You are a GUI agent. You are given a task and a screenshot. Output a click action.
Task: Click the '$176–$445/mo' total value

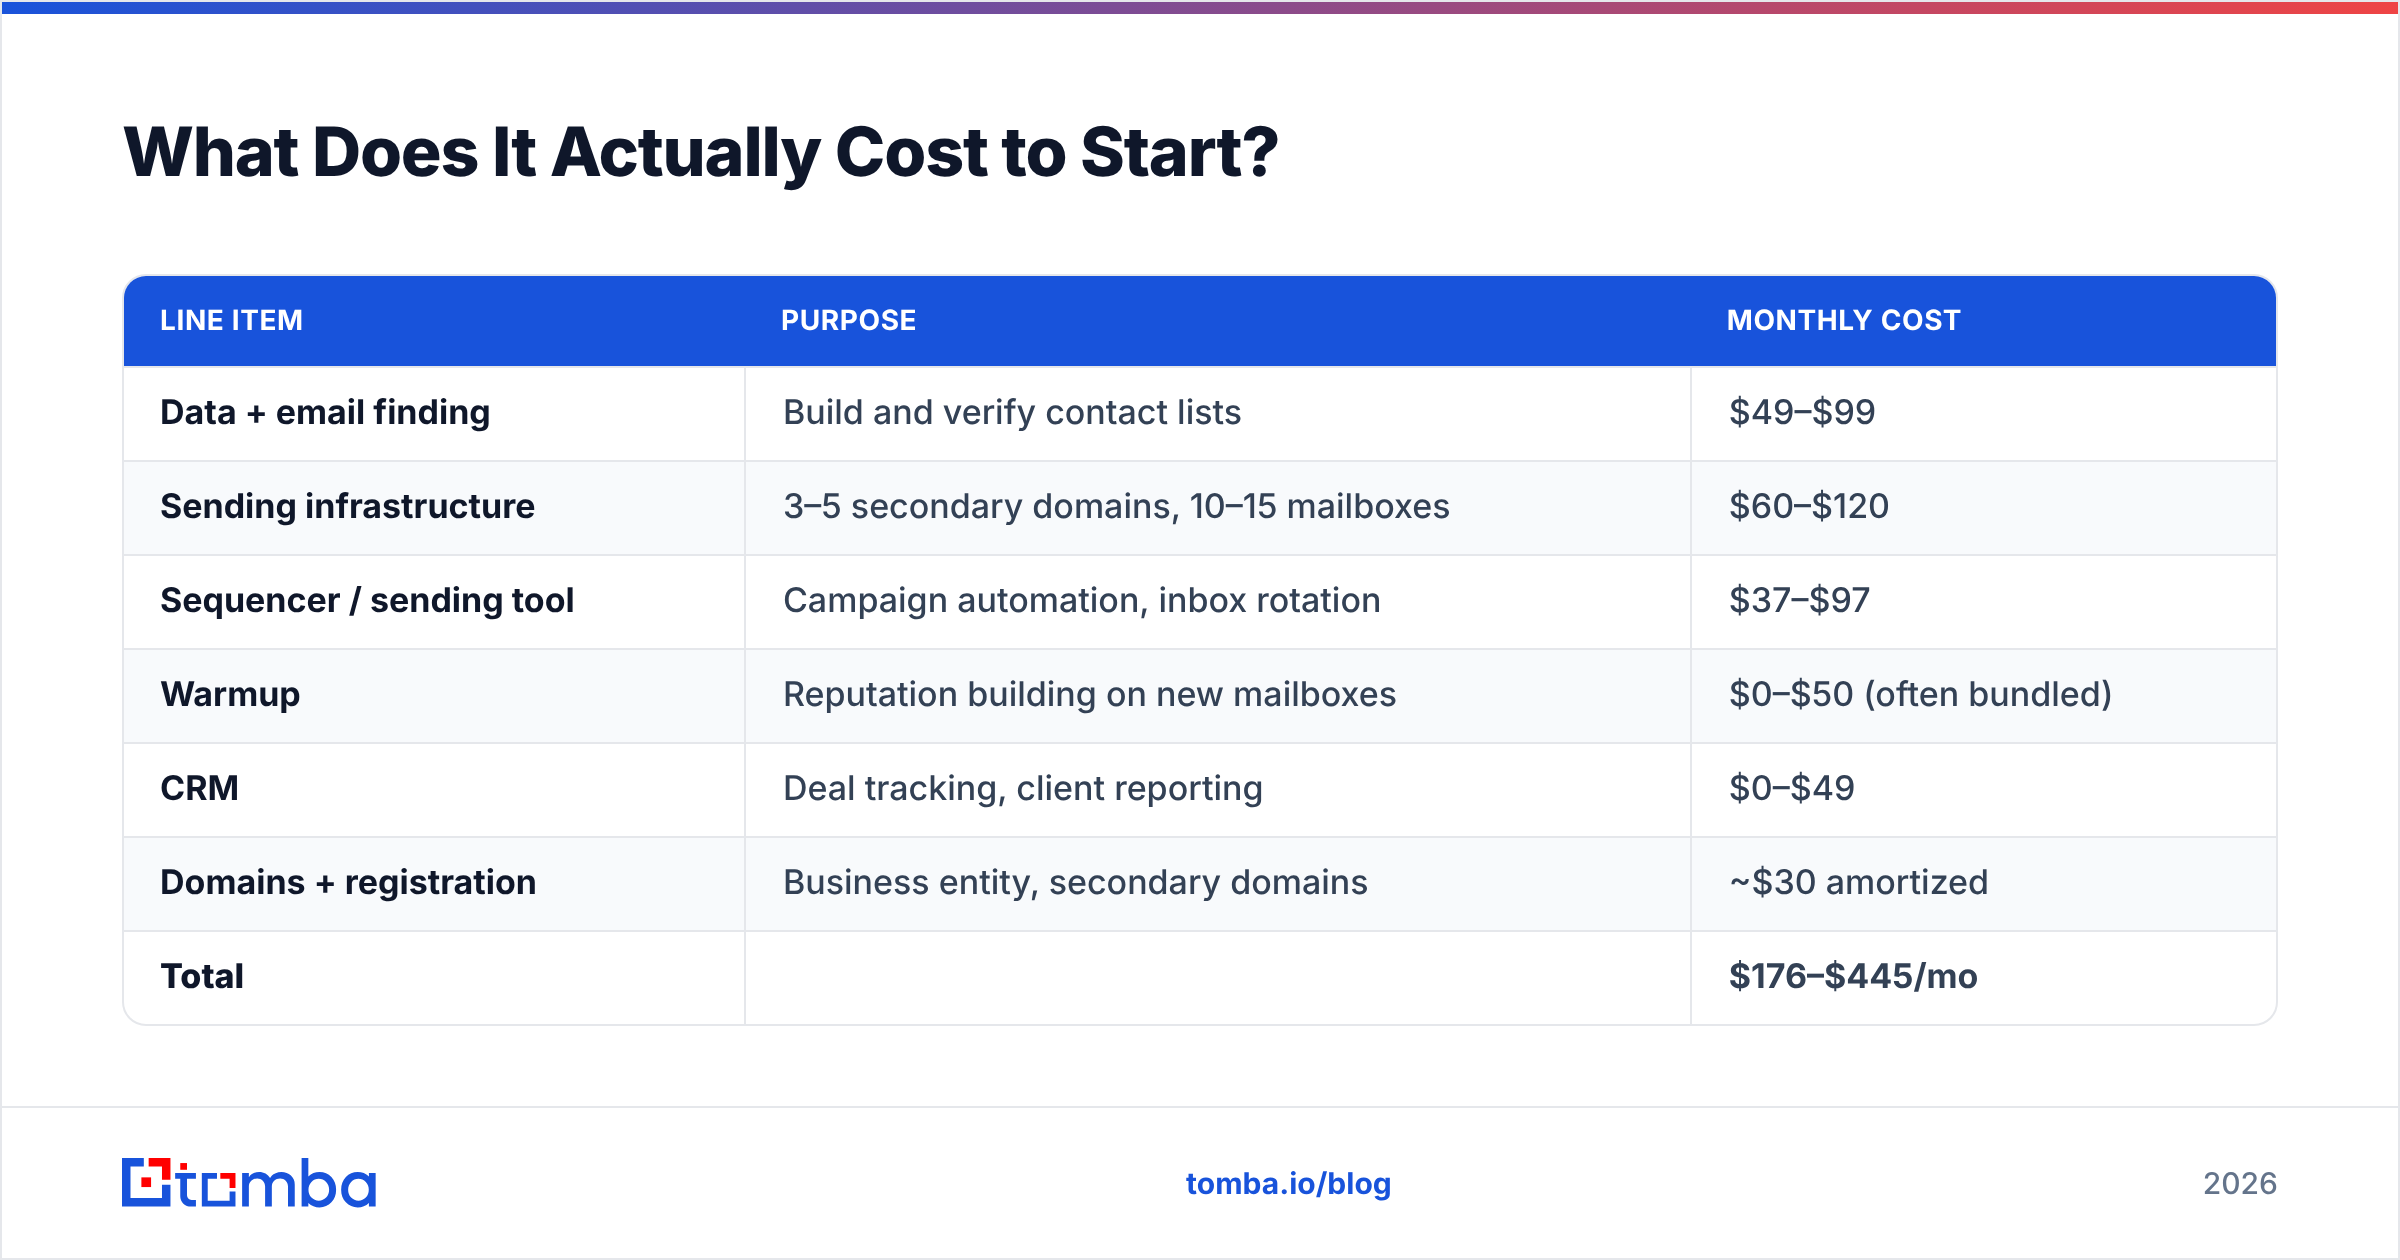click(x=1853, y=976)
